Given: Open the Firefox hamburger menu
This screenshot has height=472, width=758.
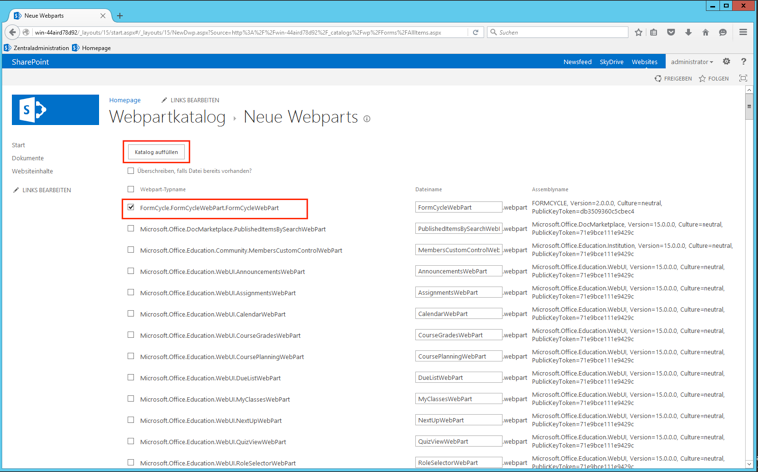Looking at the screenshot, I should pos(743,32).
